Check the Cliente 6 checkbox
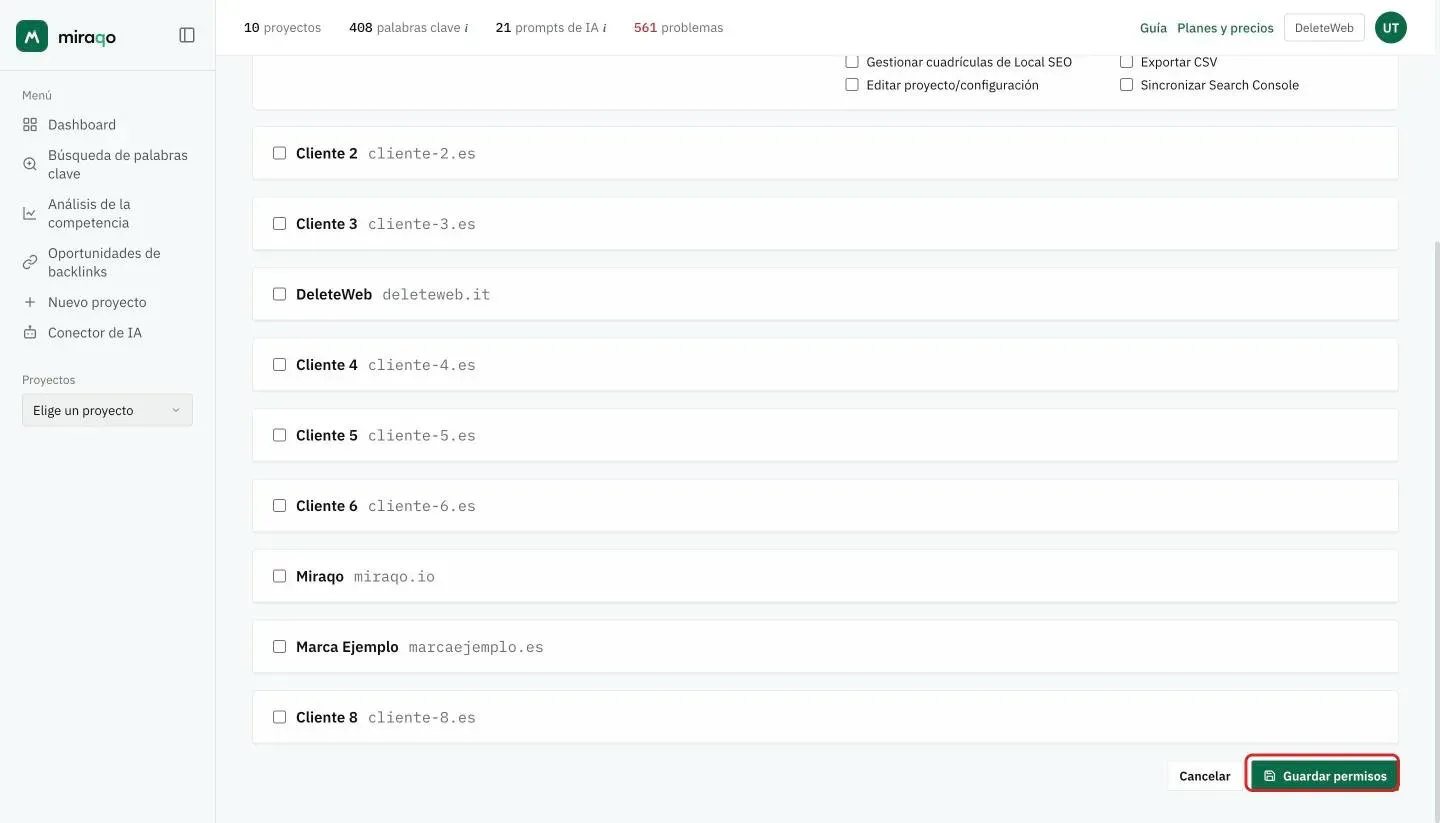1440x823 pixels. click(279, 505)
